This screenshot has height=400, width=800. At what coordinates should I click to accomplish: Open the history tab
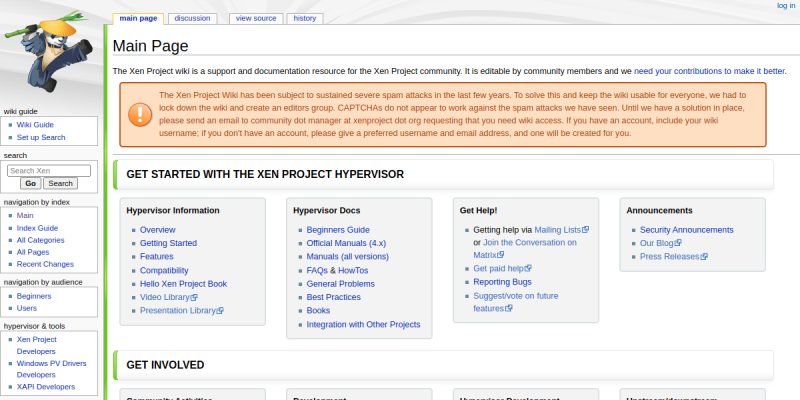[305, 18]
